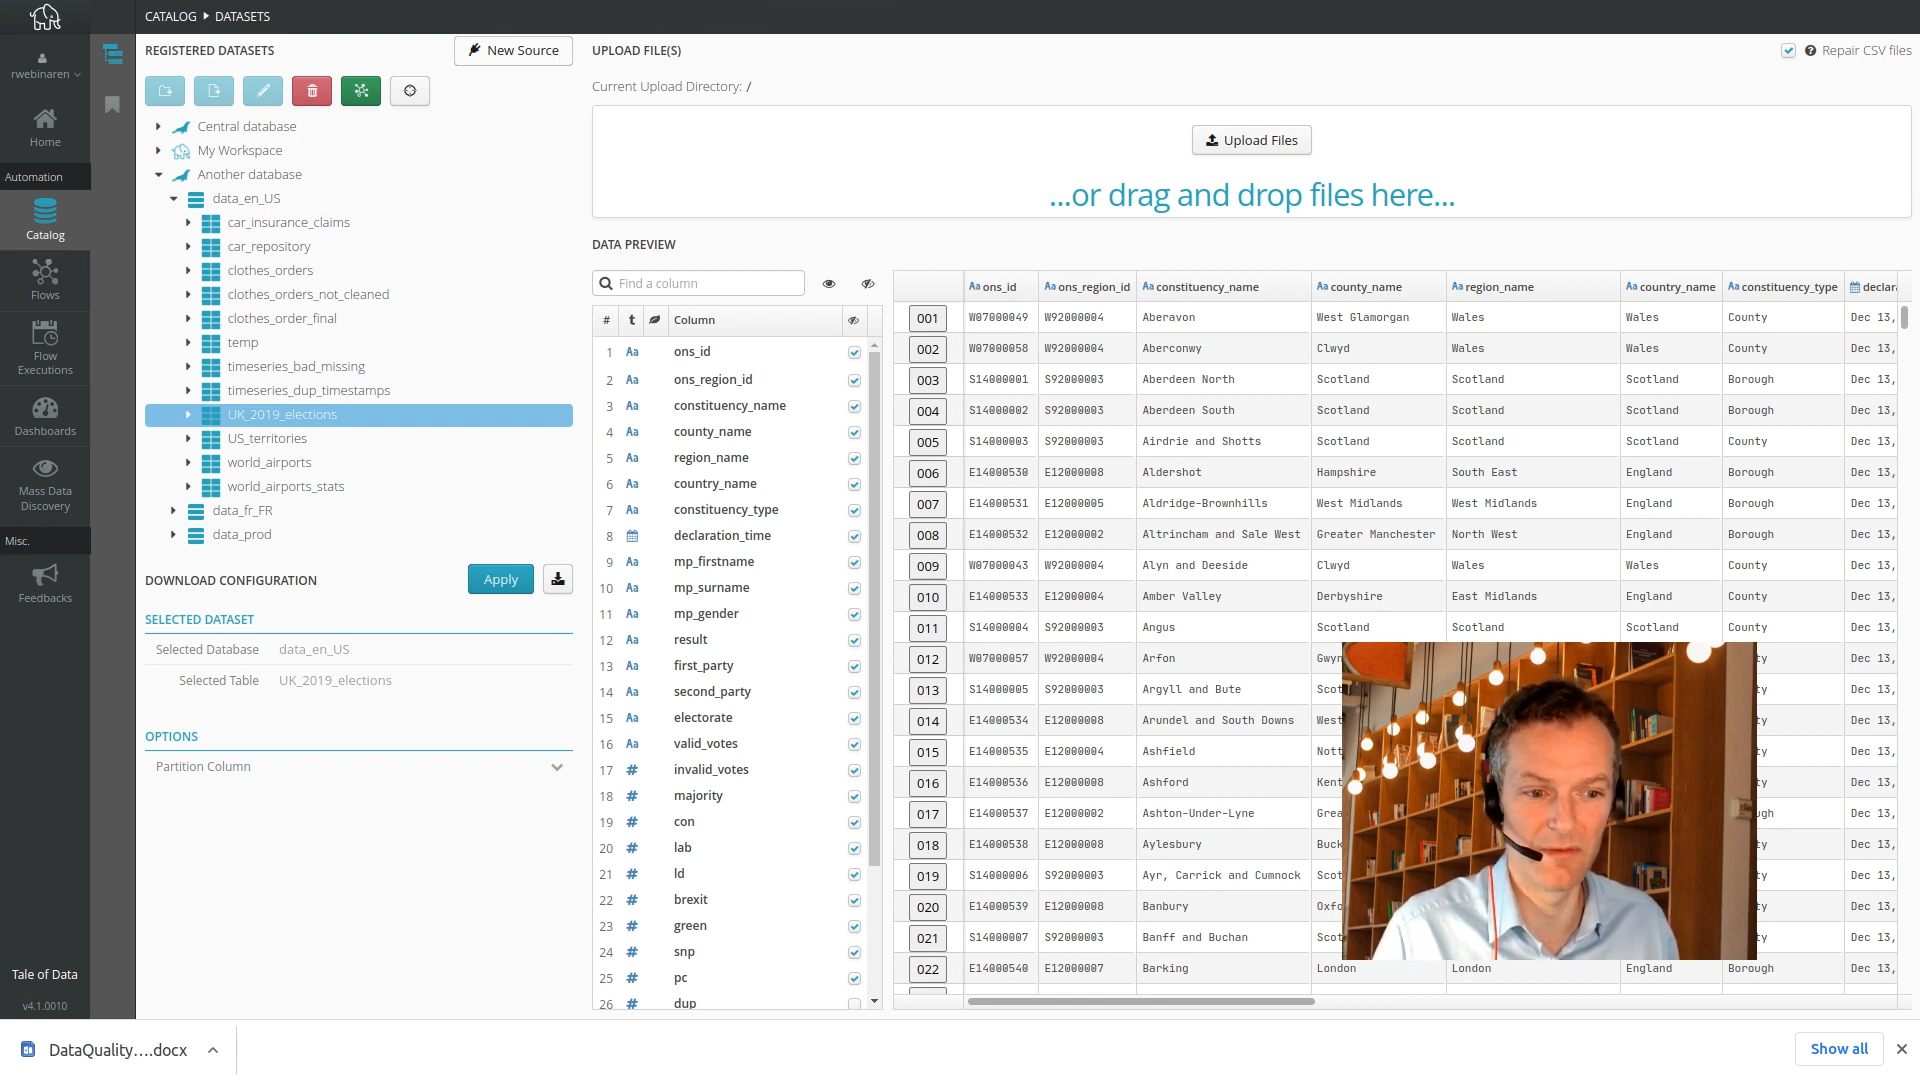Uncheck the constituency_name column checkbox
Viewport: 1920px width, 1080px height.
854,407
